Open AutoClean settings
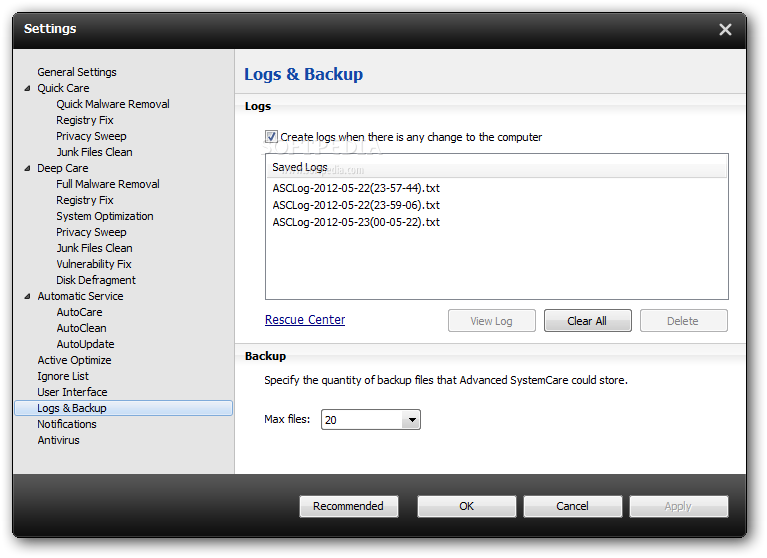Image resolution: width=767 pixels, height=558 pixels. [x=81, y=328]
